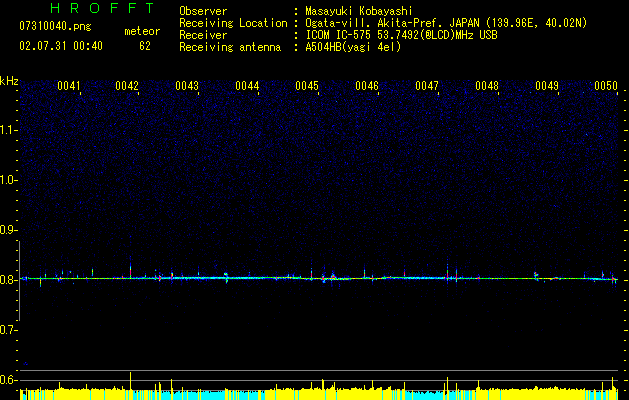Select the file name 07310040.png
This screenshot has width=629, height=400.
[55, 27]
